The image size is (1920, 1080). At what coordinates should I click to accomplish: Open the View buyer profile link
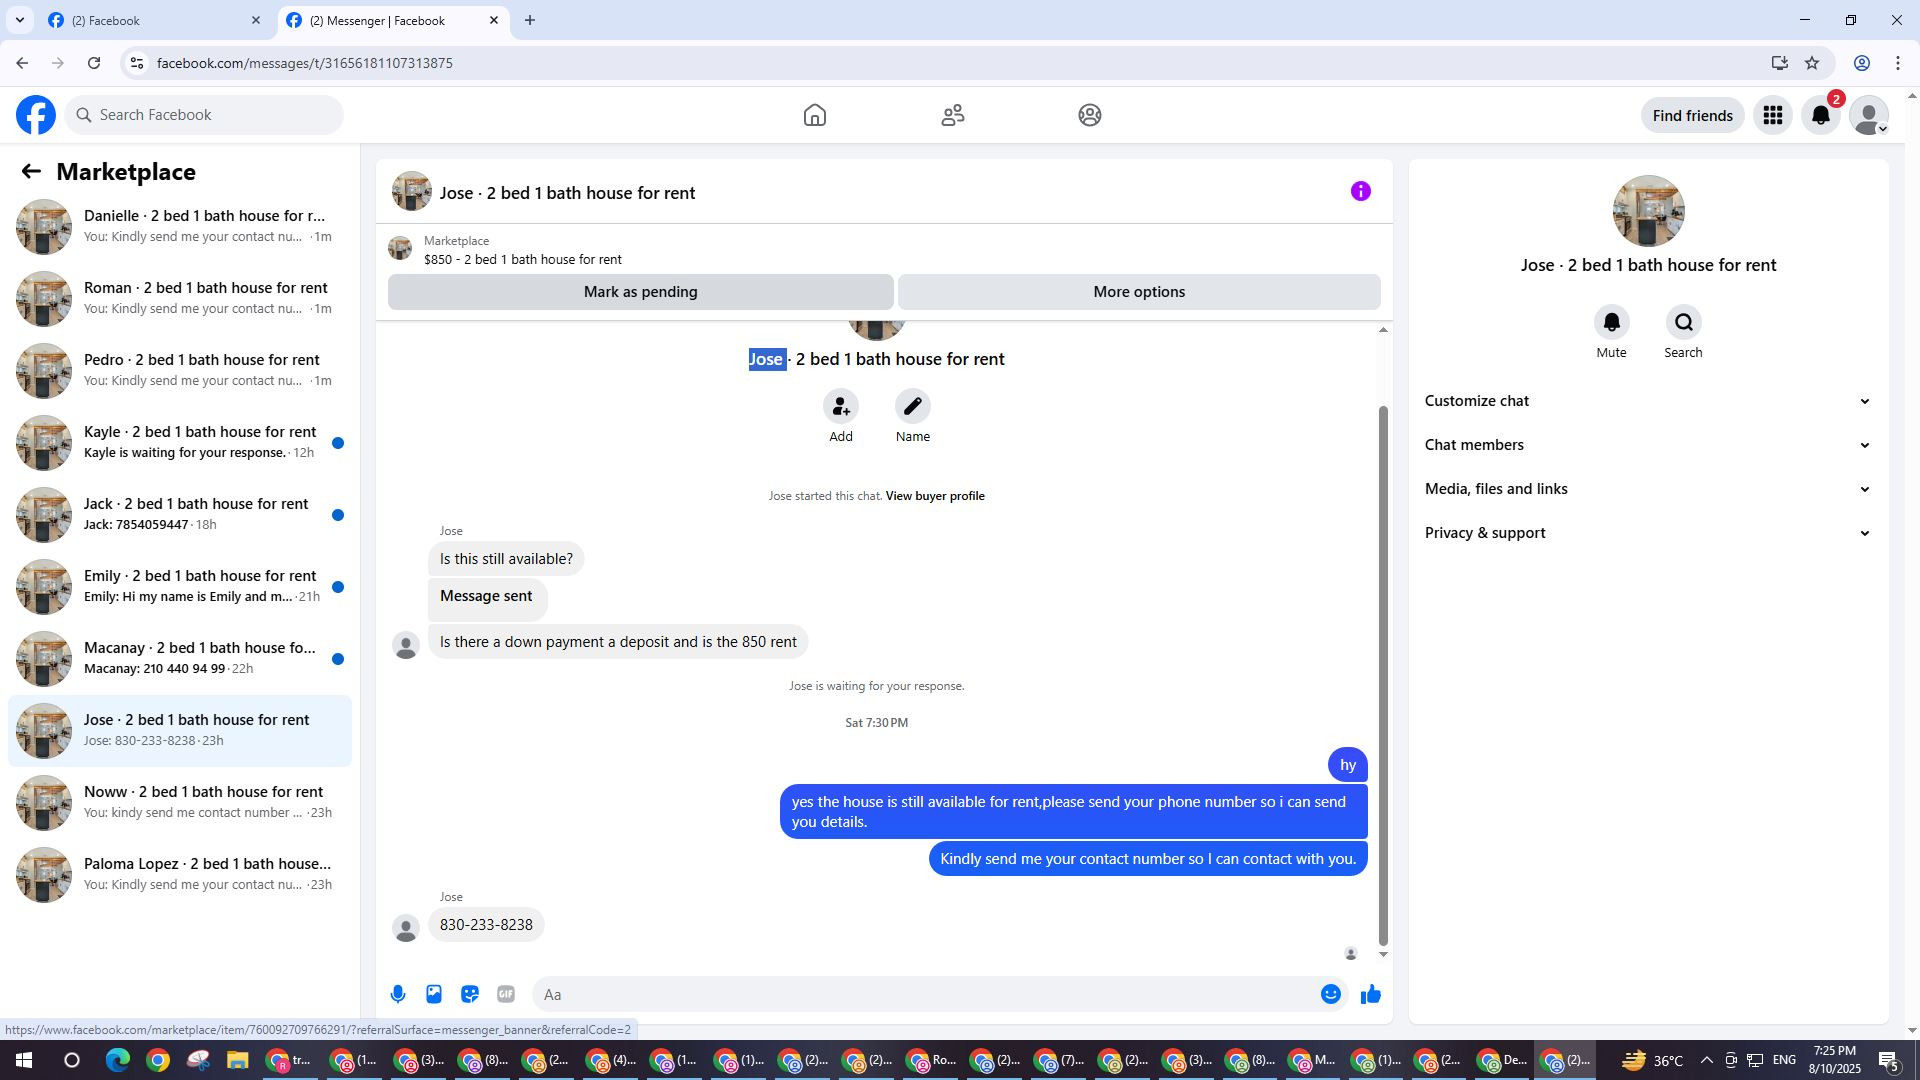934,496
